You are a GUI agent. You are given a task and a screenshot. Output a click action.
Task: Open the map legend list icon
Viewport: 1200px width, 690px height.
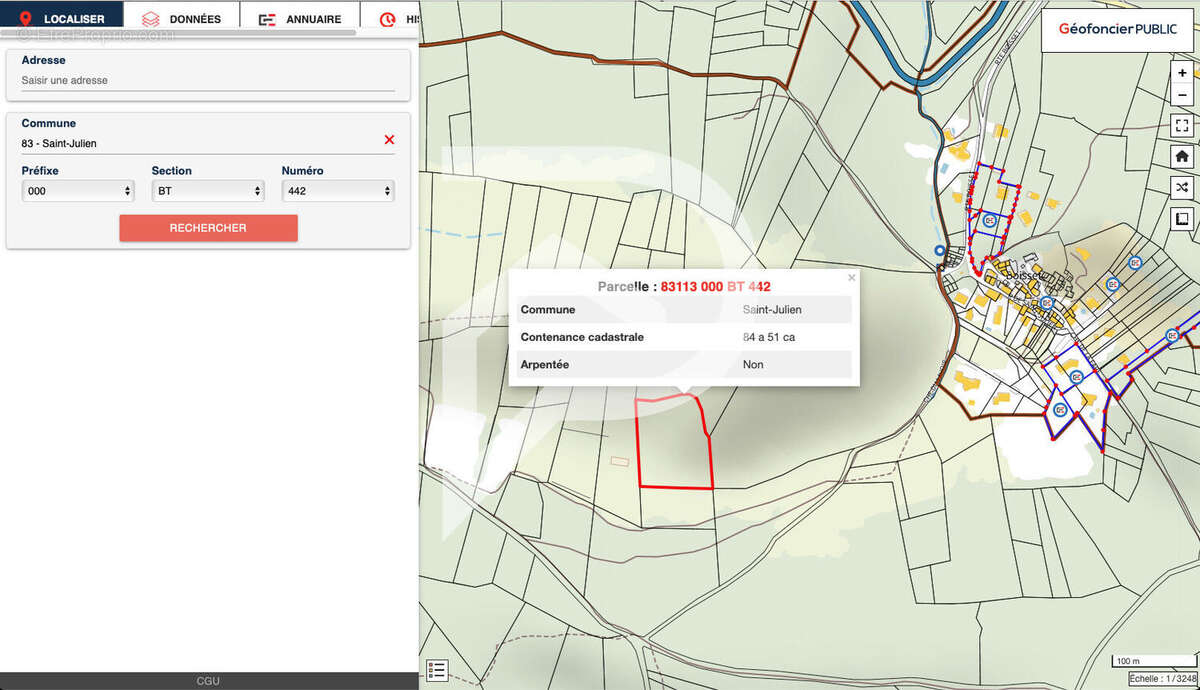pyautogui.click(x=437, y=670)
